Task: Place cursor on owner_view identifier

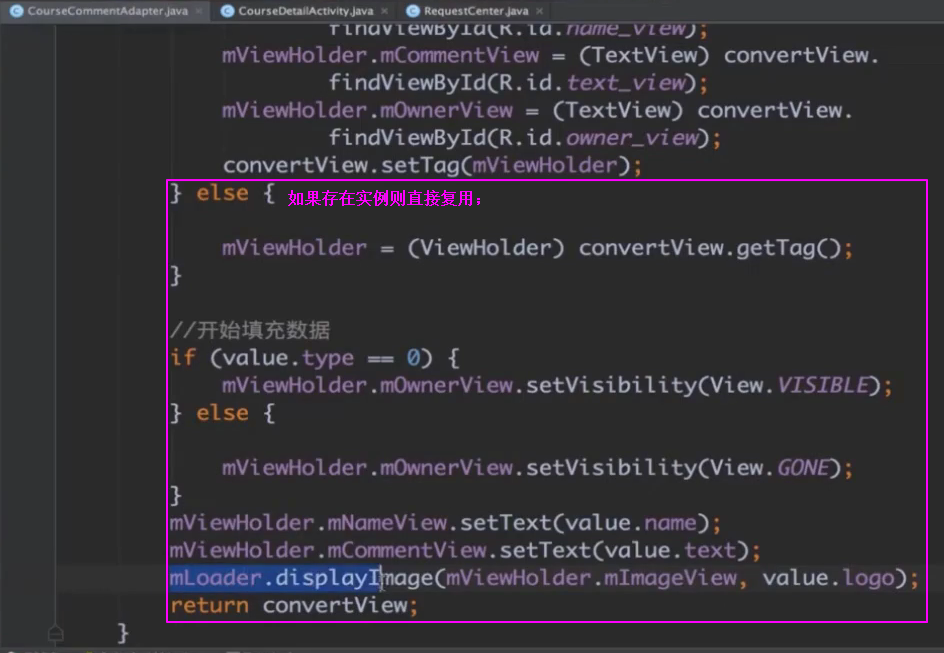Action: (x=633, y=138)
